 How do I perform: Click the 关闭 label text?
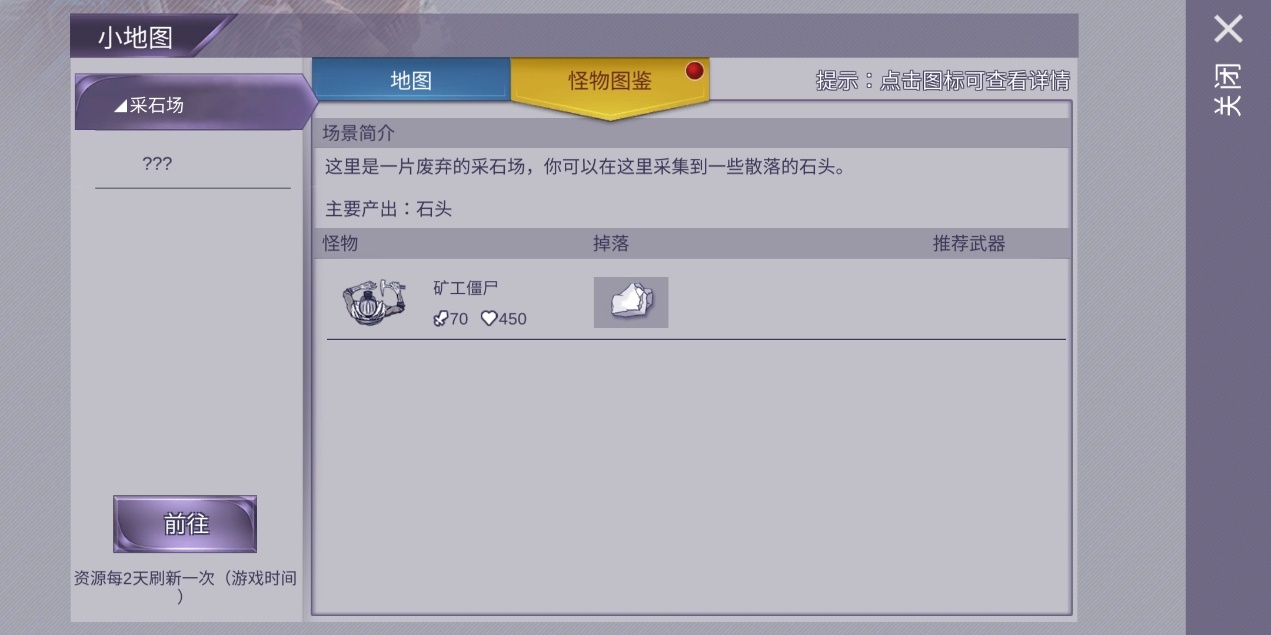(1227, 90)
